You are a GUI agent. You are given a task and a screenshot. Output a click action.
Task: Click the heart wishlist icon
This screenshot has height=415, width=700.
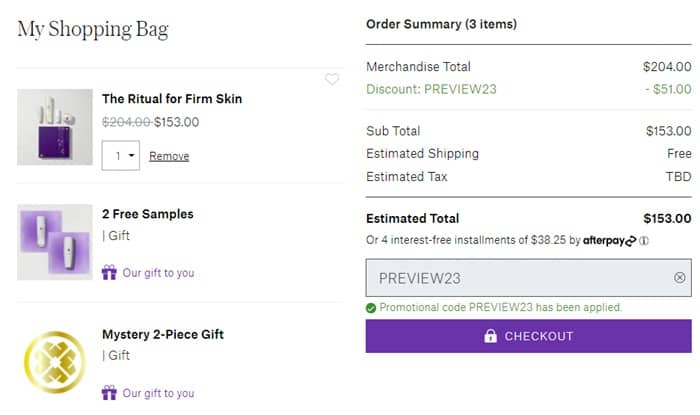tap(332, 80)
